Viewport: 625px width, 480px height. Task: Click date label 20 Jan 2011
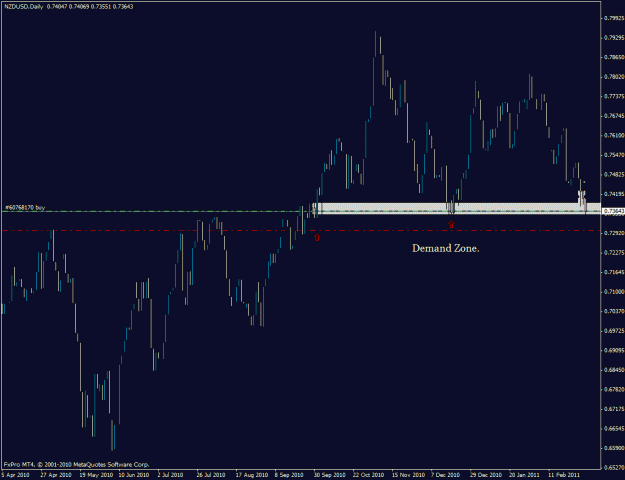click(524, 475)
